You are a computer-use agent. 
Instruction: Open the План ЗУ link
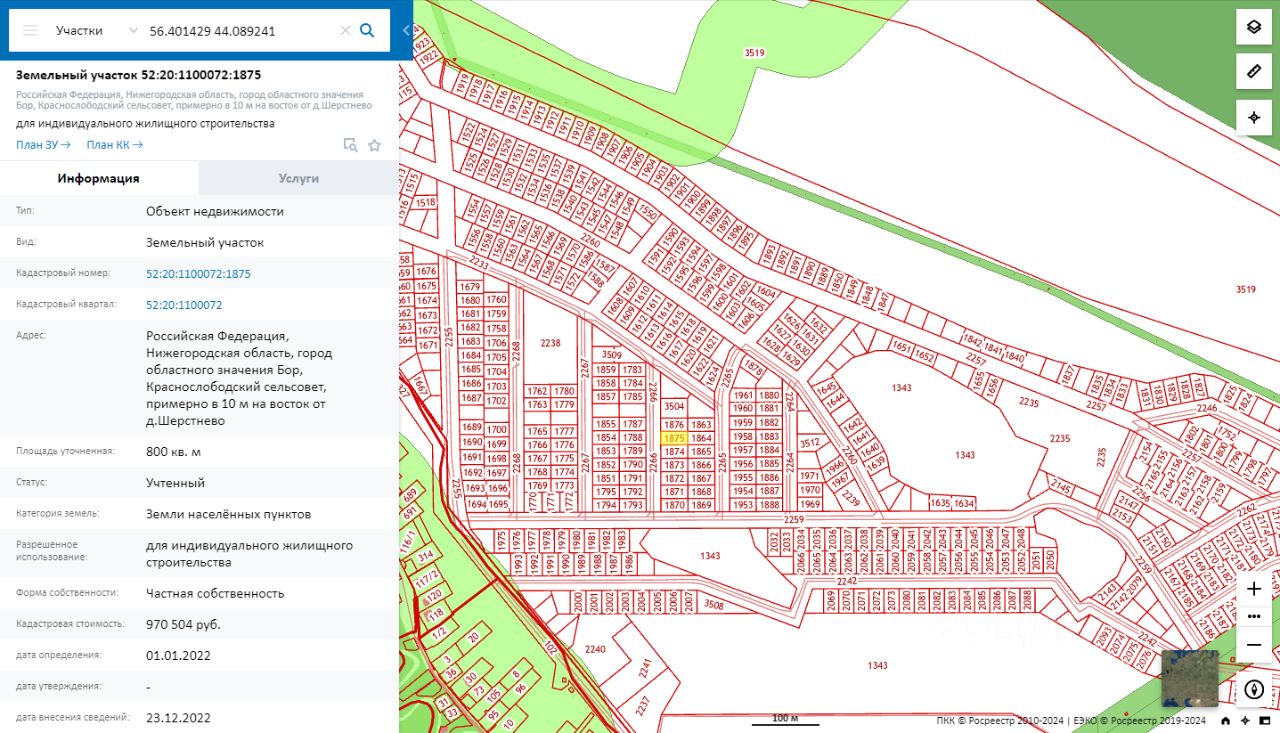43,145
